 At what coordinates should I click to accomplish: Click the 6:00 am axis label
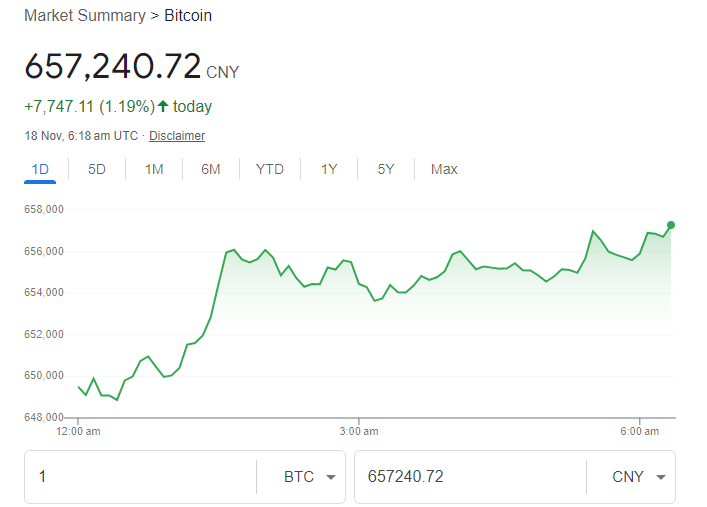[x=639, y=431]
